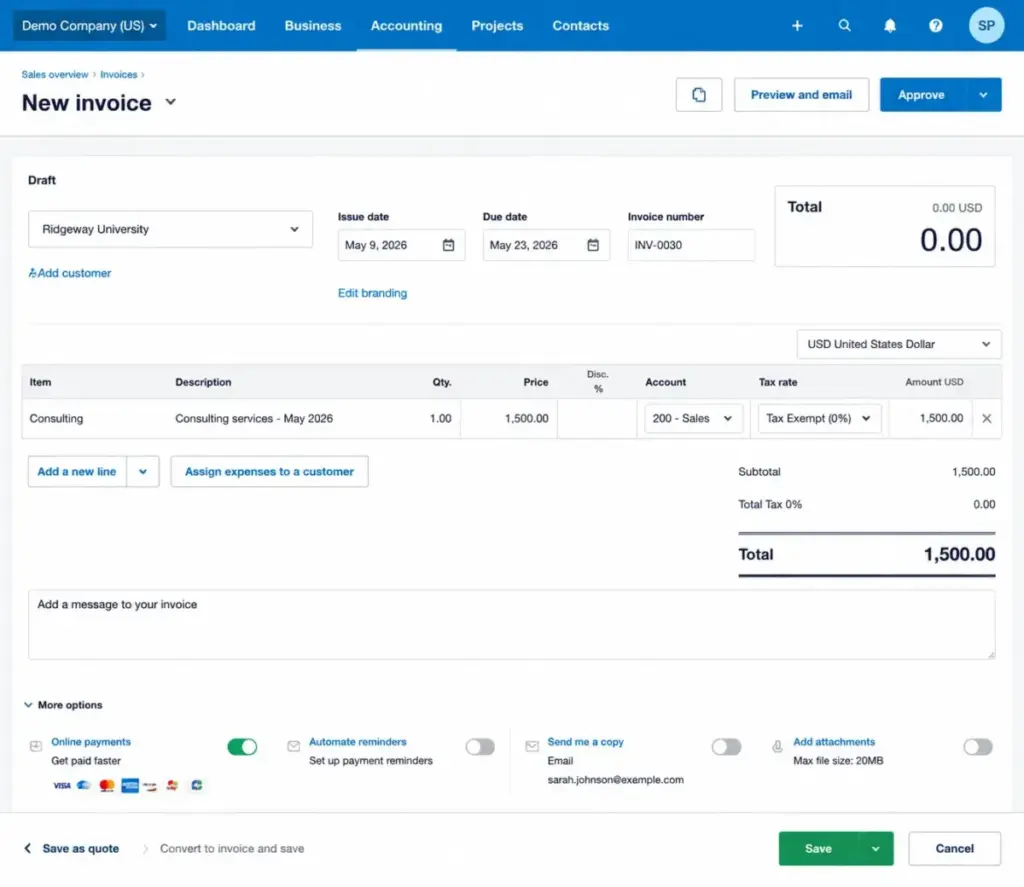
Task: Open the Contacts menu
Action: (x=581, y=25)
